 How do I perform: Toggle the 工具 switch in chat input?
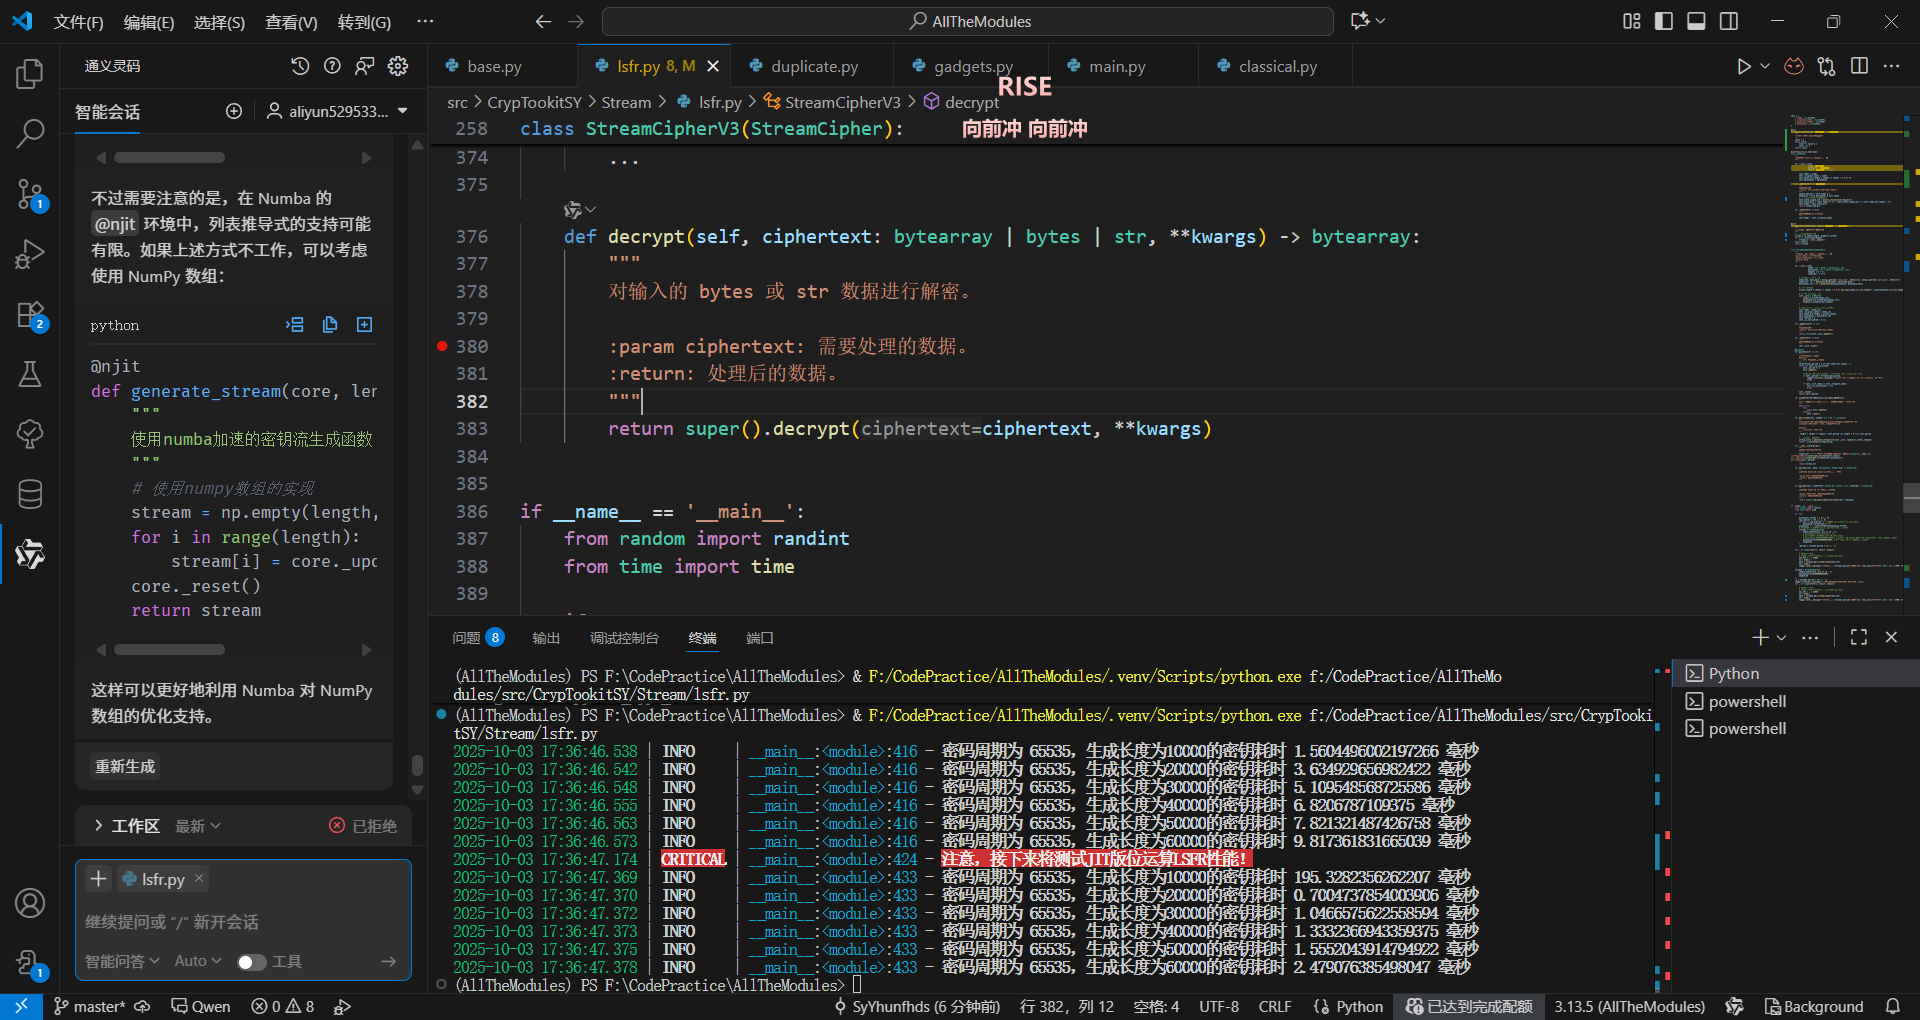(x=251, y=962)
